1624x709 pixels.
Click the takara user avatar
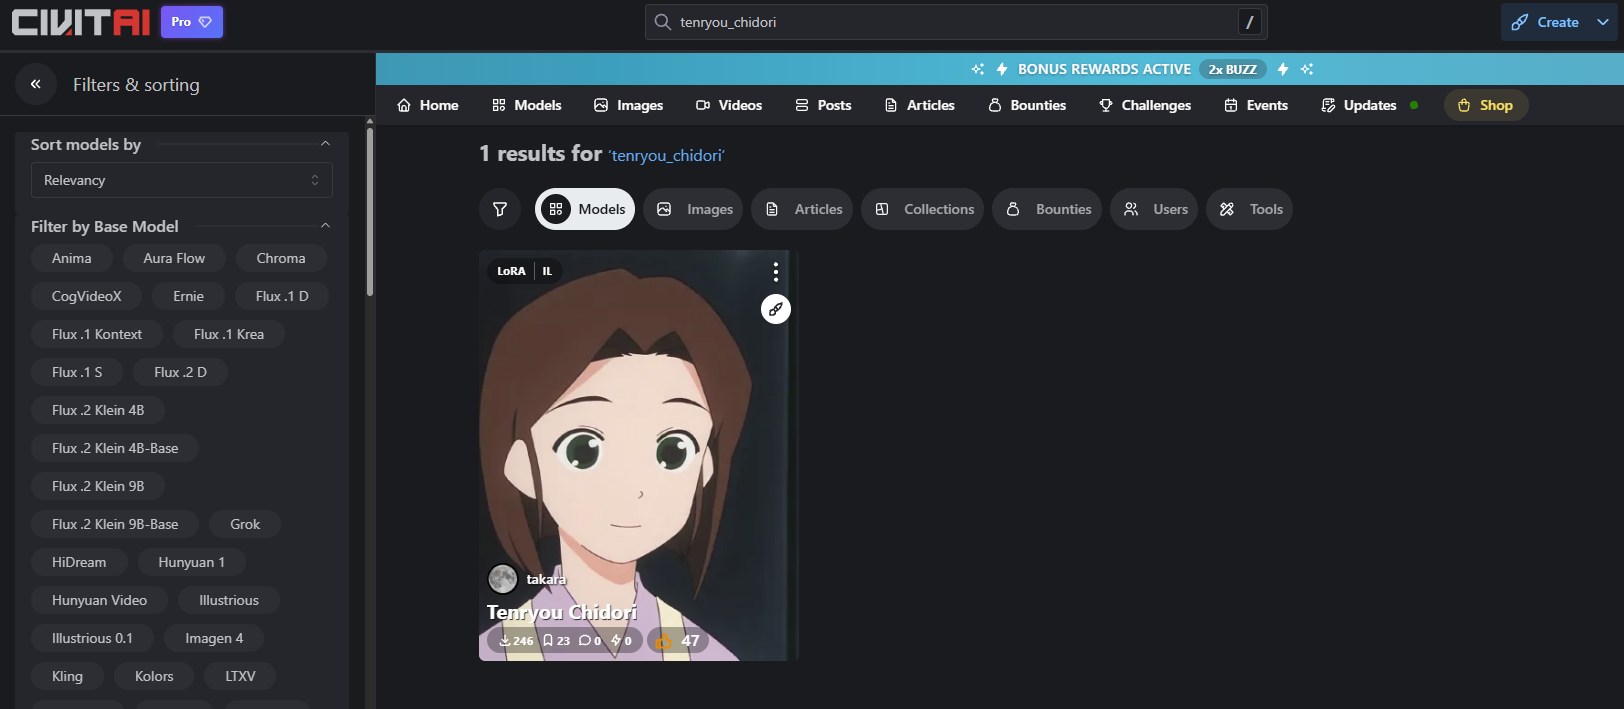(502, 579)
